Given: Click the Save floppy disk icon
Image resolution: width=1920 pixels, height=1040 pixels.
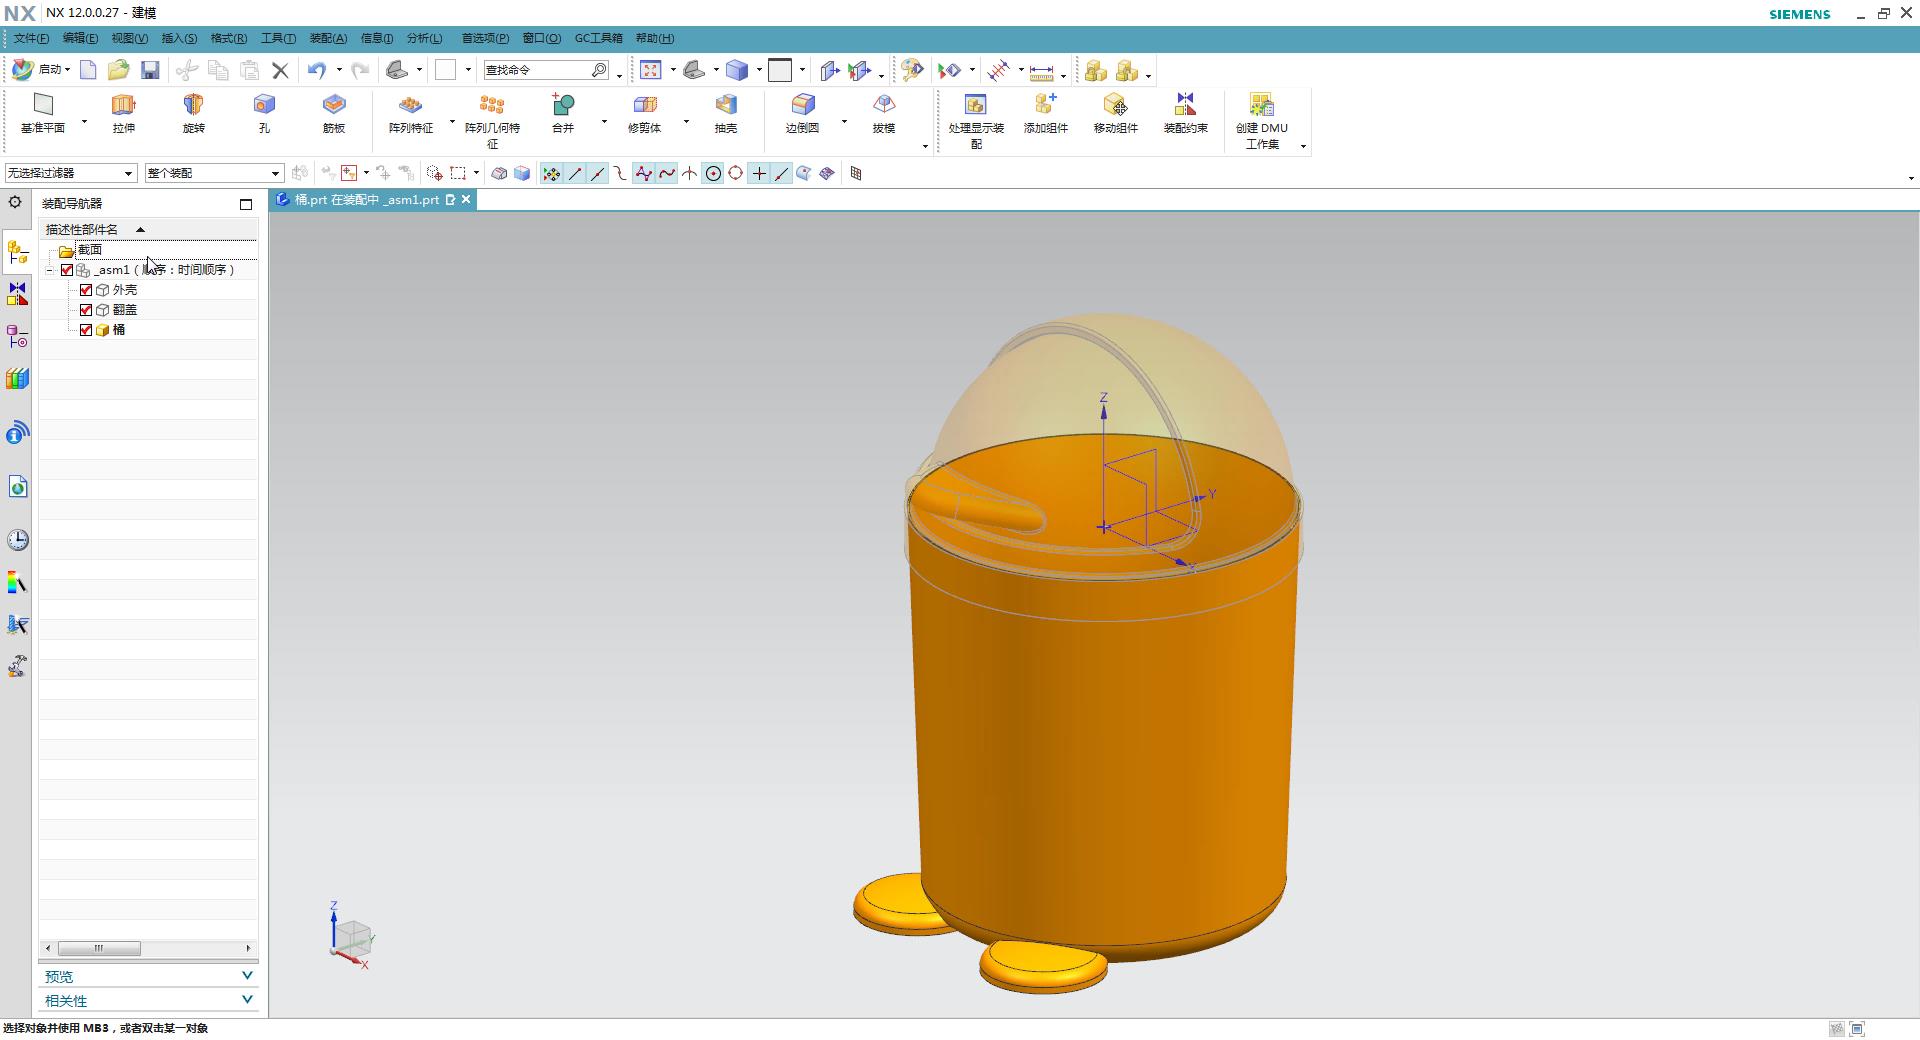Looking at the screenshot, I should (150, 70).
